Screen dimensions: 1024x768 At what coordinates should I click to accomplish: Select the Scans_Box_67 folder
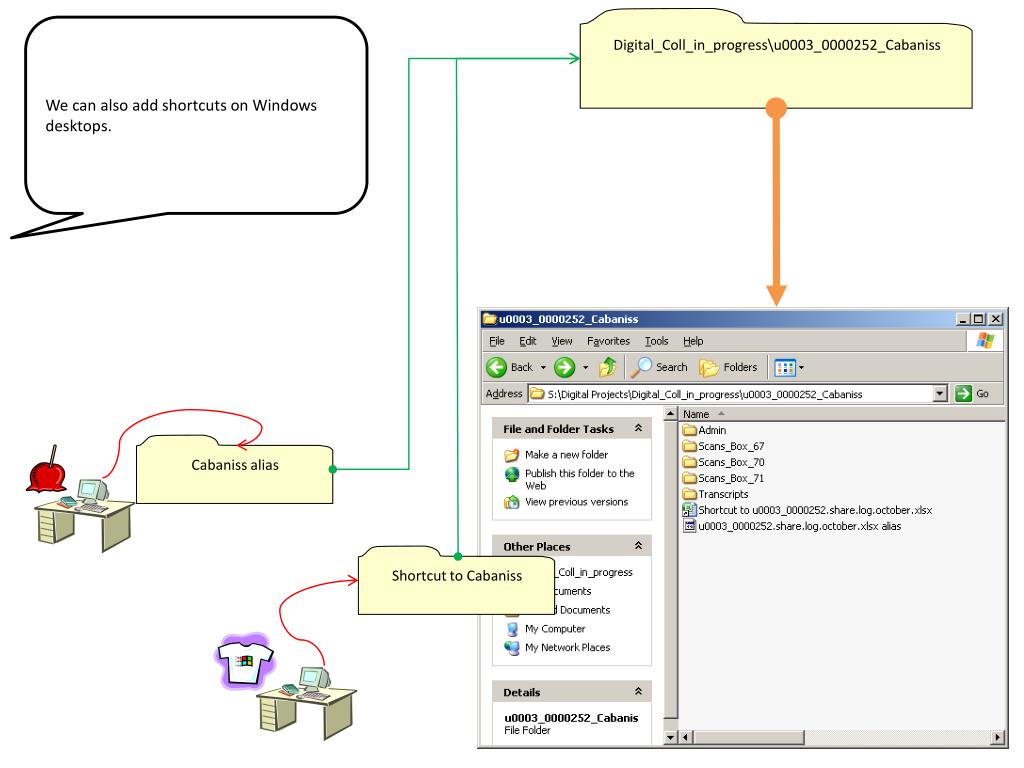coord(723,447)
